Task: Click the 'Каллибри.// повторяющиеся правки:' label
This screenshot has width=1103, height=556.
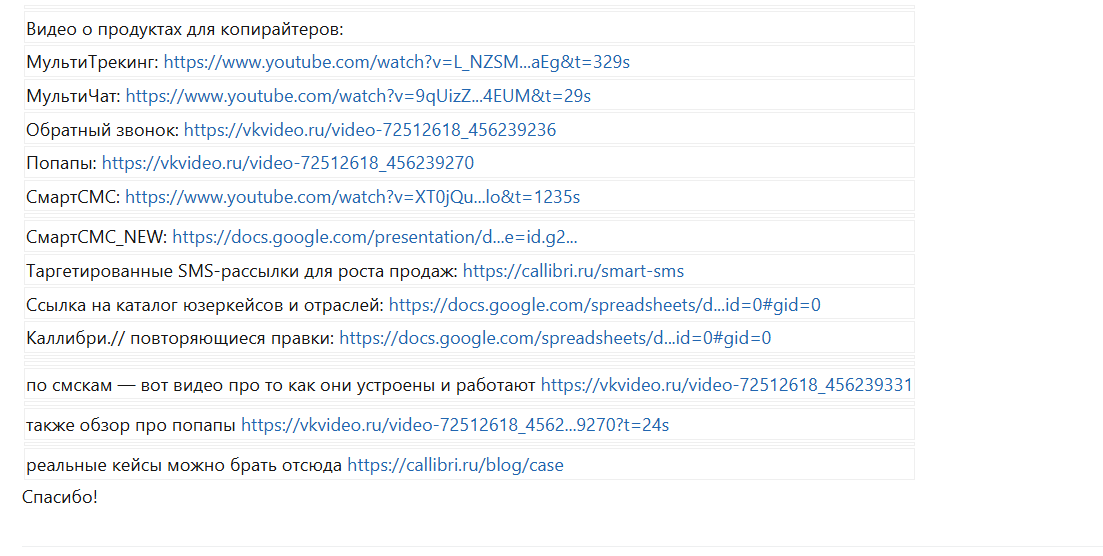Action: (x=181, y=339)
